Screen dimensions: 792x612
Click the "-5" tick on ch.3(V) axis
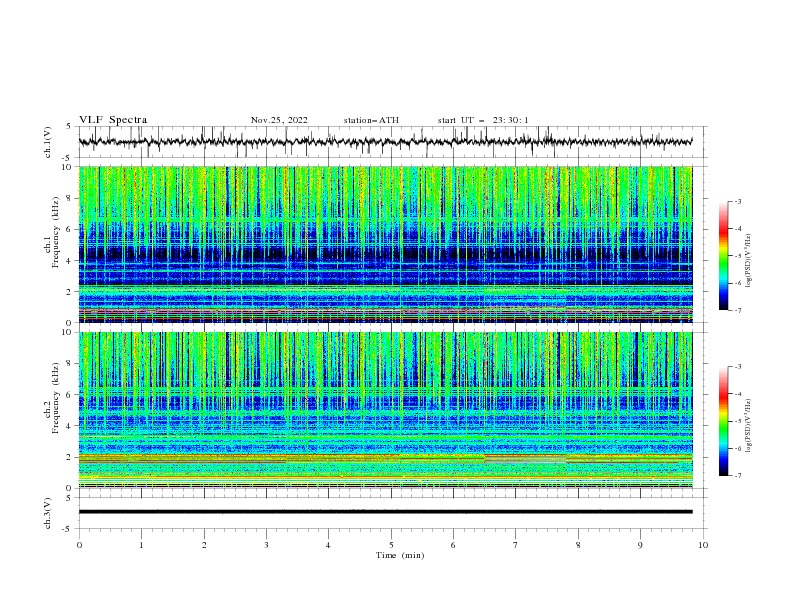[x=68, y=529]
